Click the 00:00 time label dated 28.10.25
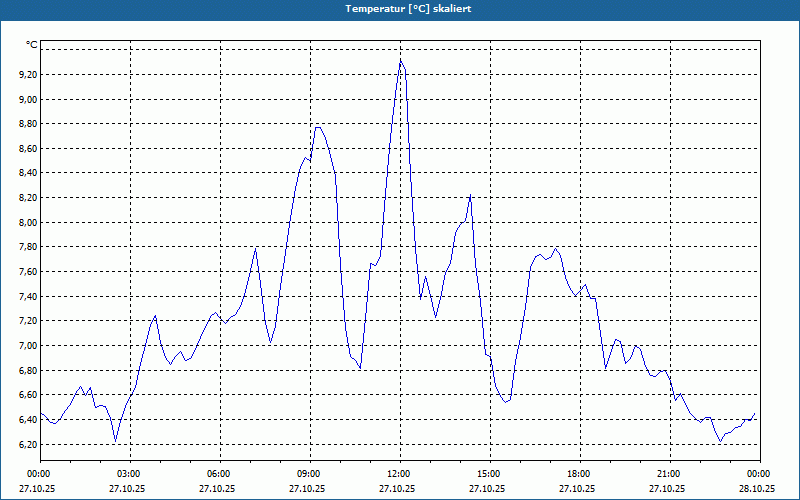The image size is (800, 500). (758, 474)
